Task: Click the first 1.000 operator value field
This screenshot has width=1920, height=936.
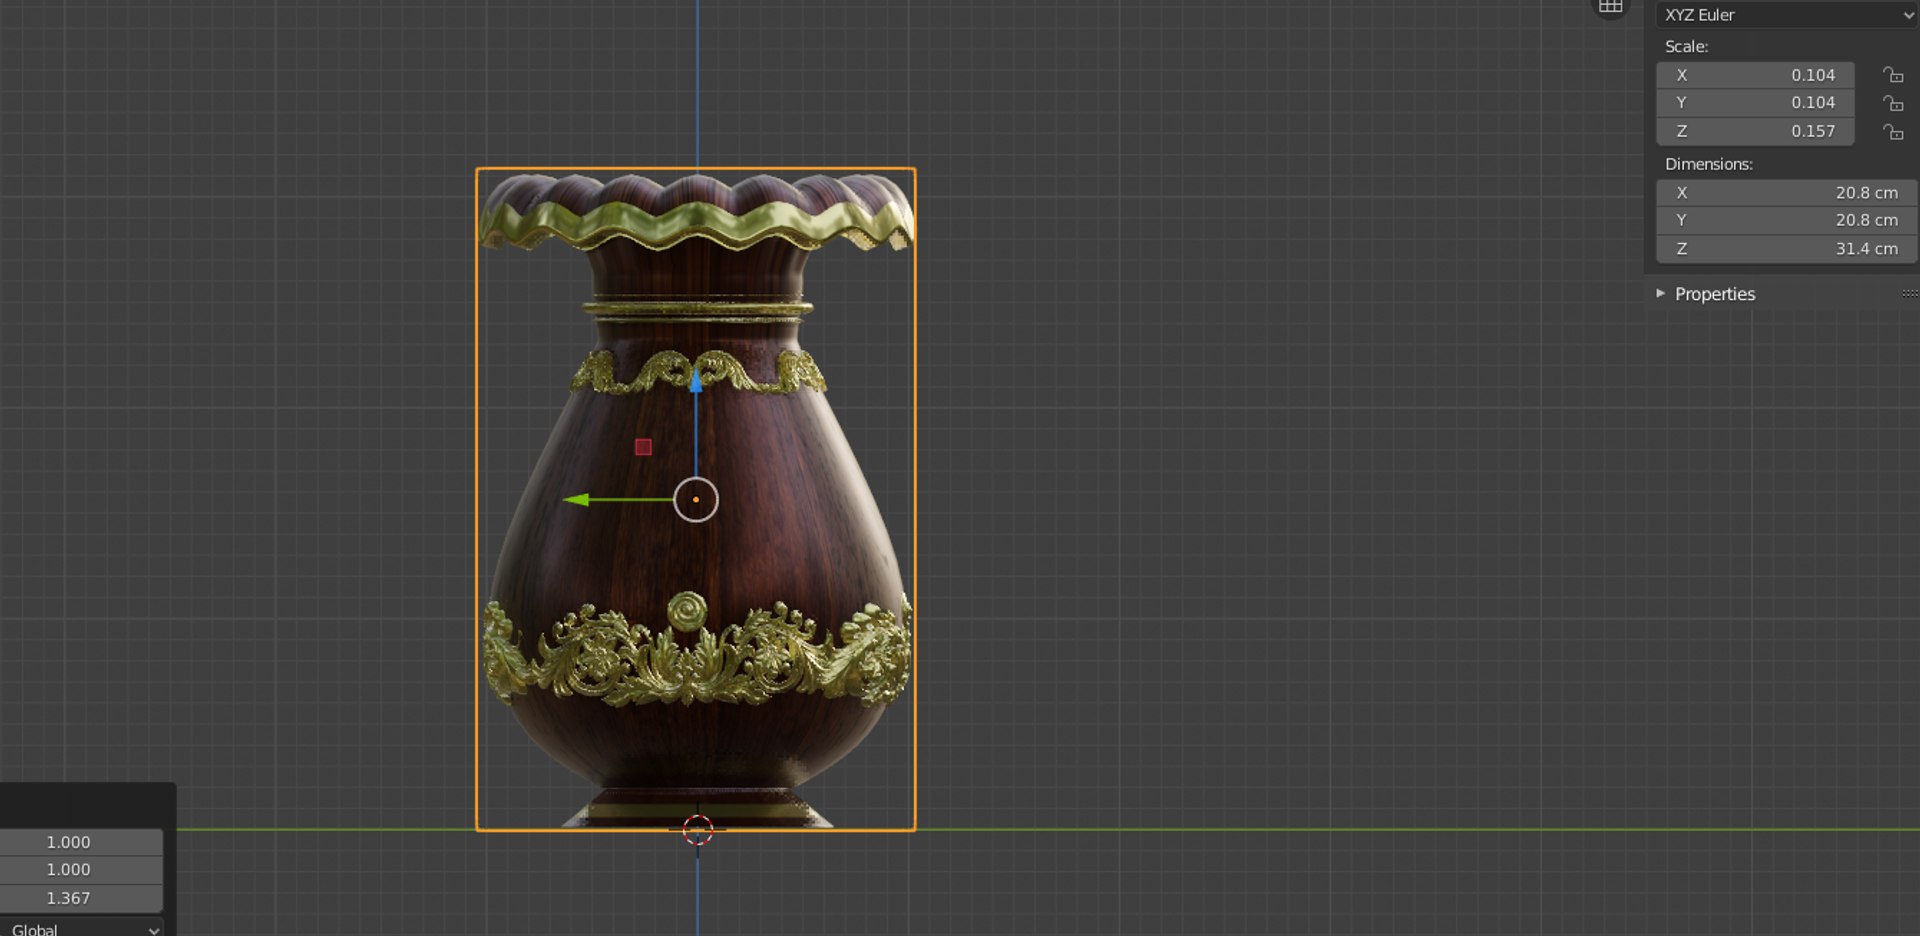Action: 81,842
